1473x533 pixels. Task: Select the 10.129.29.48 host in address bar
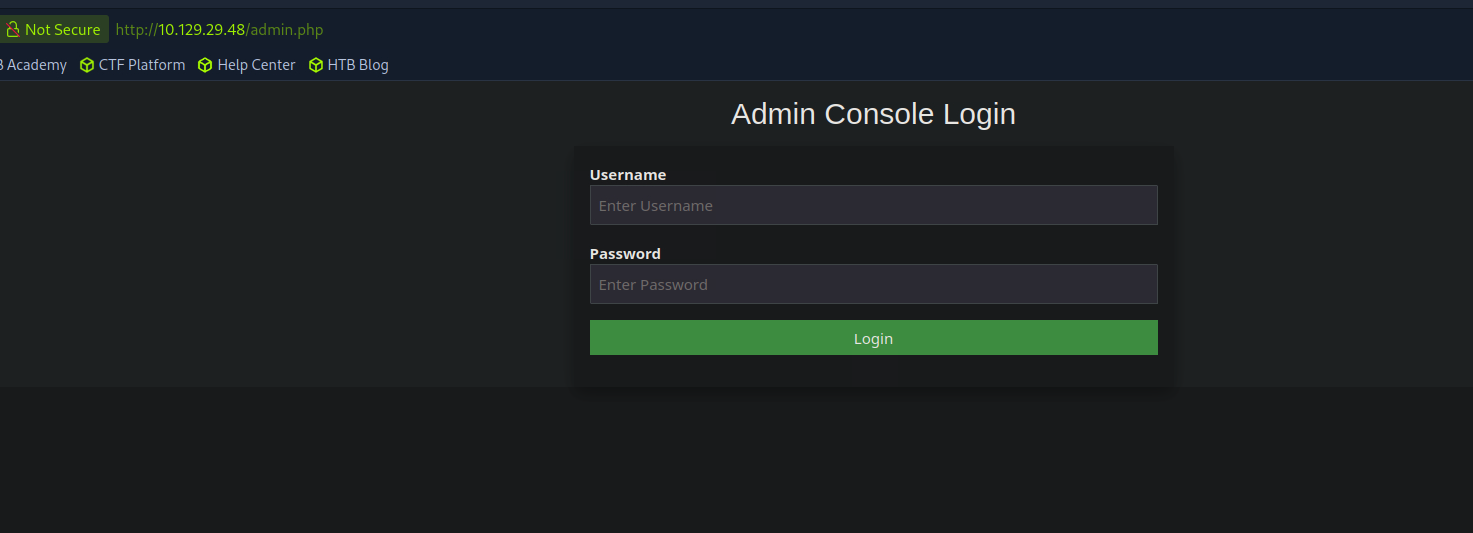[201, 30]
